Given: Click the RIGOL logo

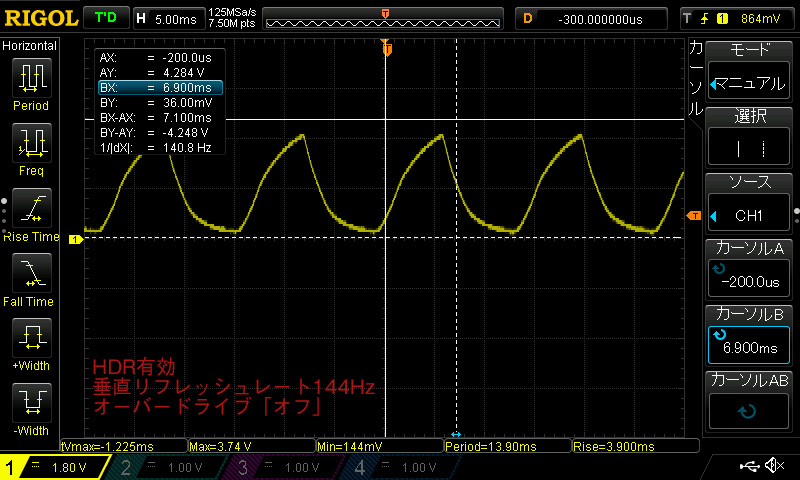Looking at the screenshot, I should [41, 18].
